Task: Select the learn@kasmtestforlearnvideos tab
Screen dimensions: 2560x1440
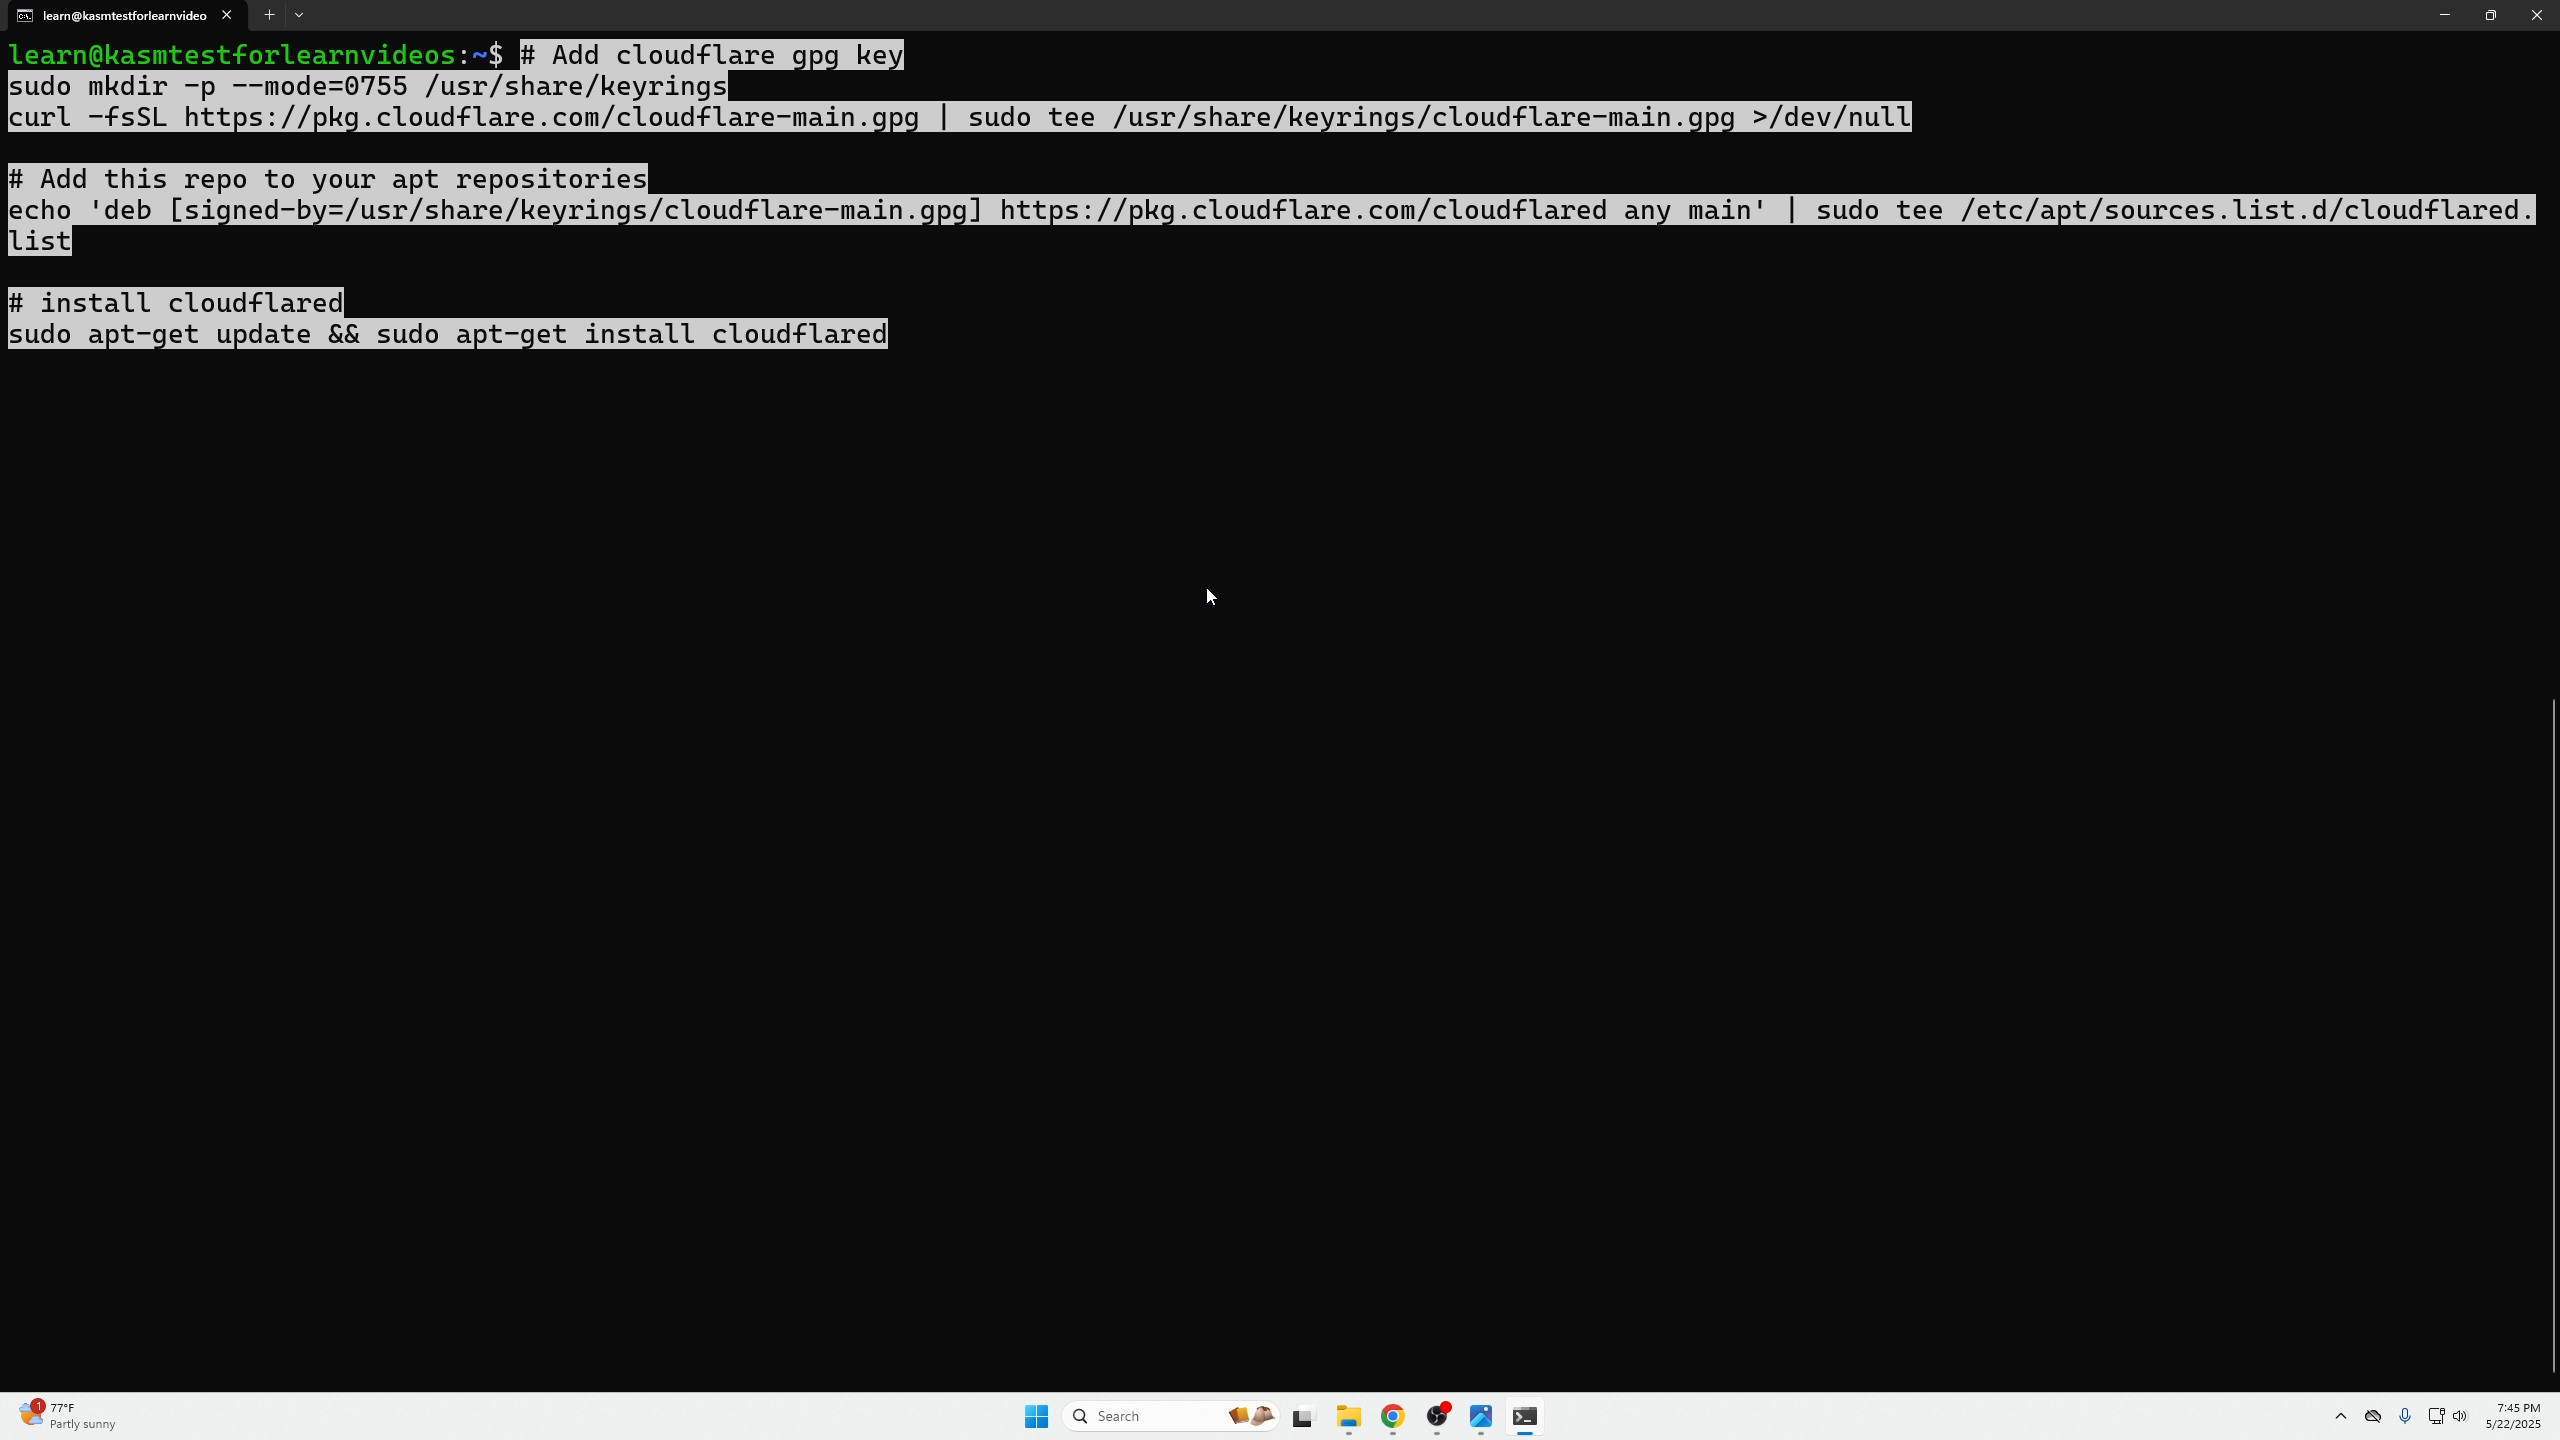Action: (120, 15)
